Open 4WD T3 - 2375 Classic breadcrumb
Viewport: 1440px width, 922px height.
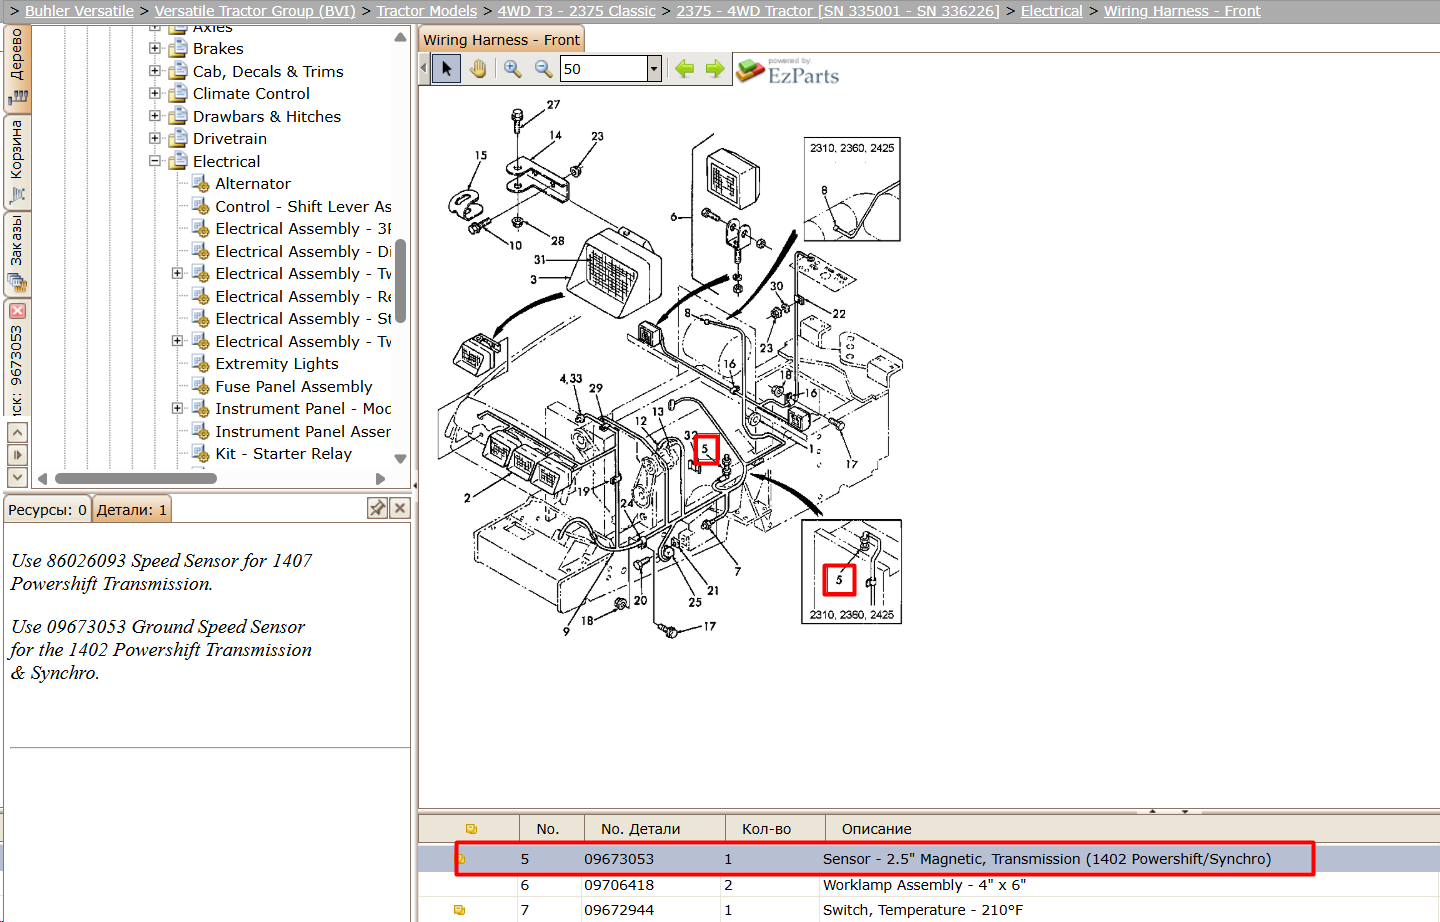click(577, 11)
